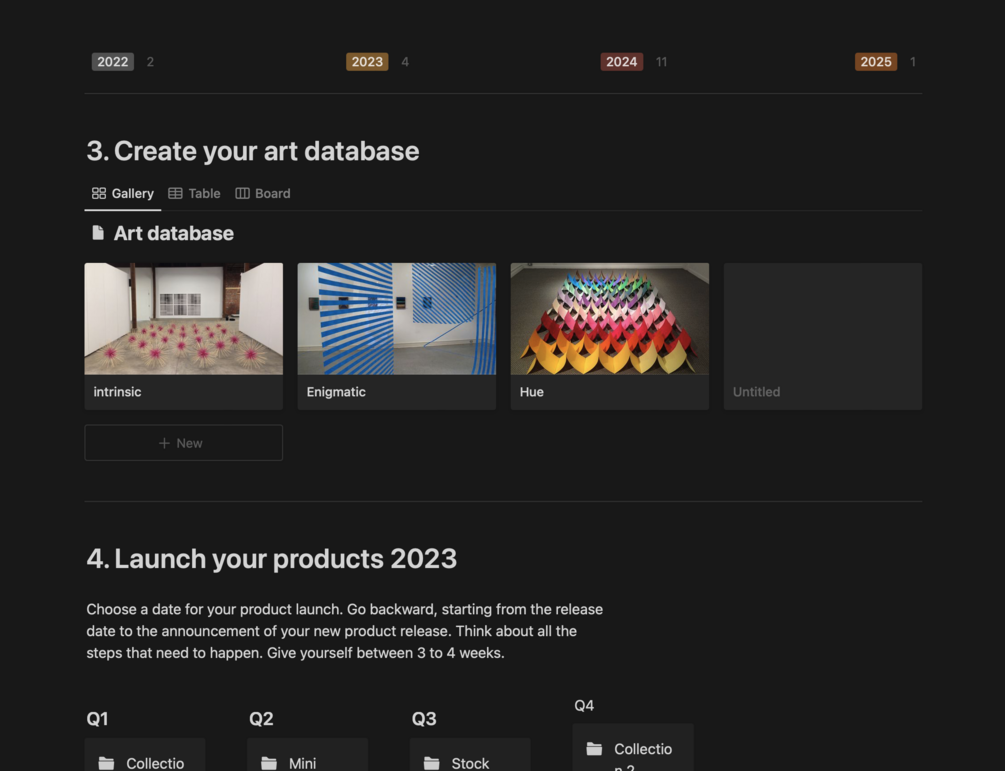The height and width of the screenshot is (771, 1005).
Task: Click the folder icon under Q4
Action: (x=594, y=749)
